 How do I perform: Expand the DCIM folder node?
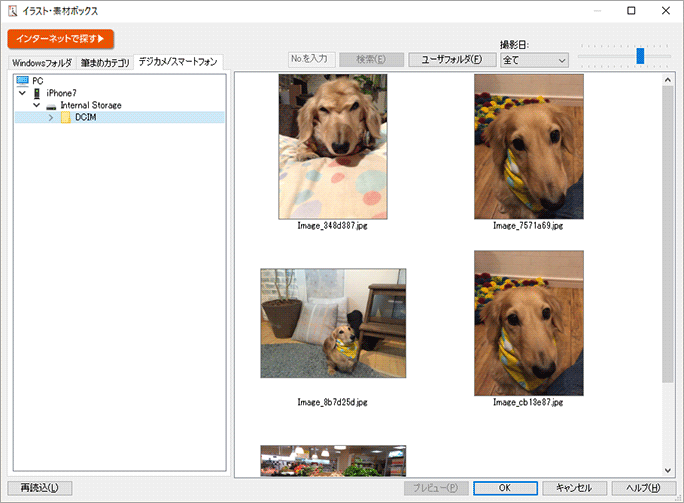51,118
